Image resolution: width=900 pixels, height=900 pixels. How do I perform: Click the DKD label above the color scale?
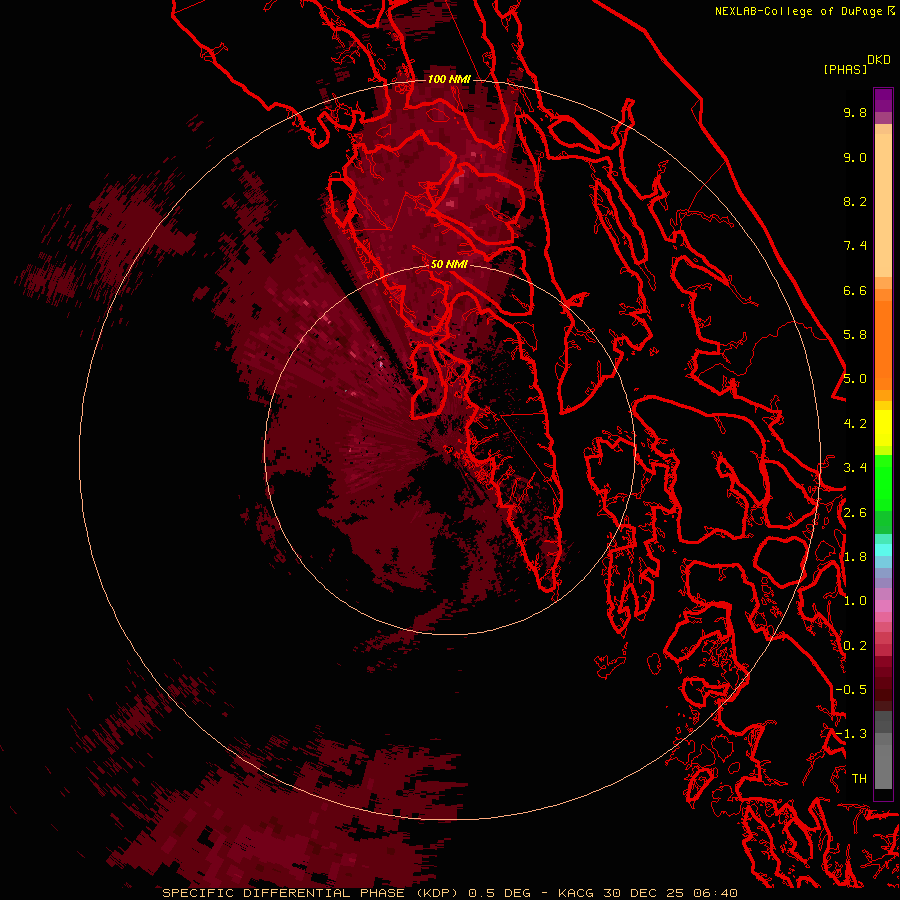[879, 60]
